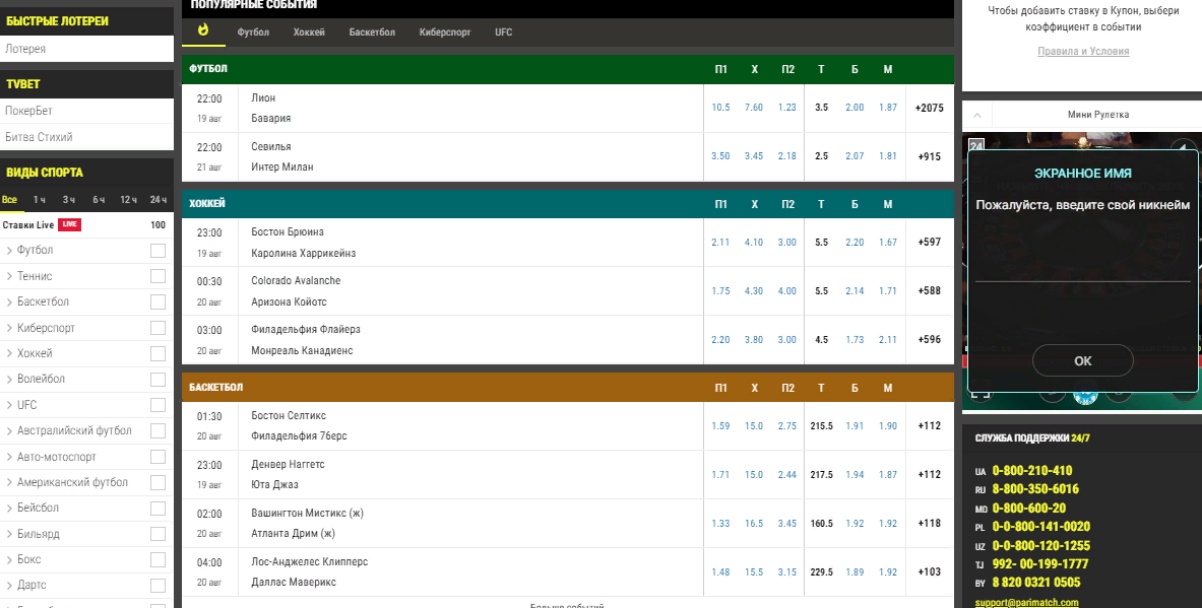Screen dimensions: 1202x608
Task: Show +915 markets for Севилья vs Интер Милан
Action: (x=929, y=157)
